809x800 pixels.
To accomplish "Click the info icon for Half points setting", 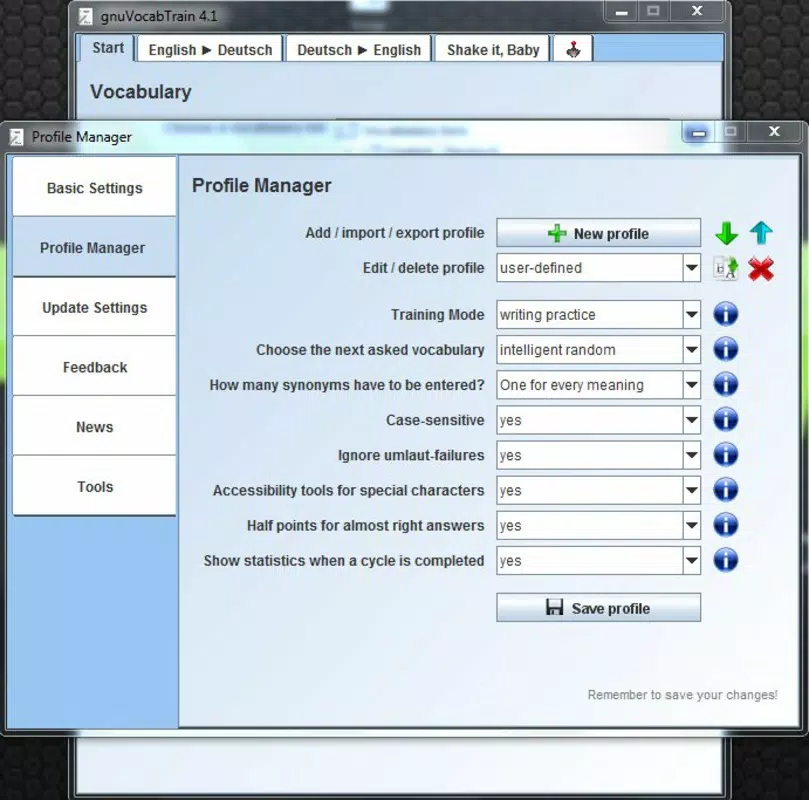I will [725, 525].
